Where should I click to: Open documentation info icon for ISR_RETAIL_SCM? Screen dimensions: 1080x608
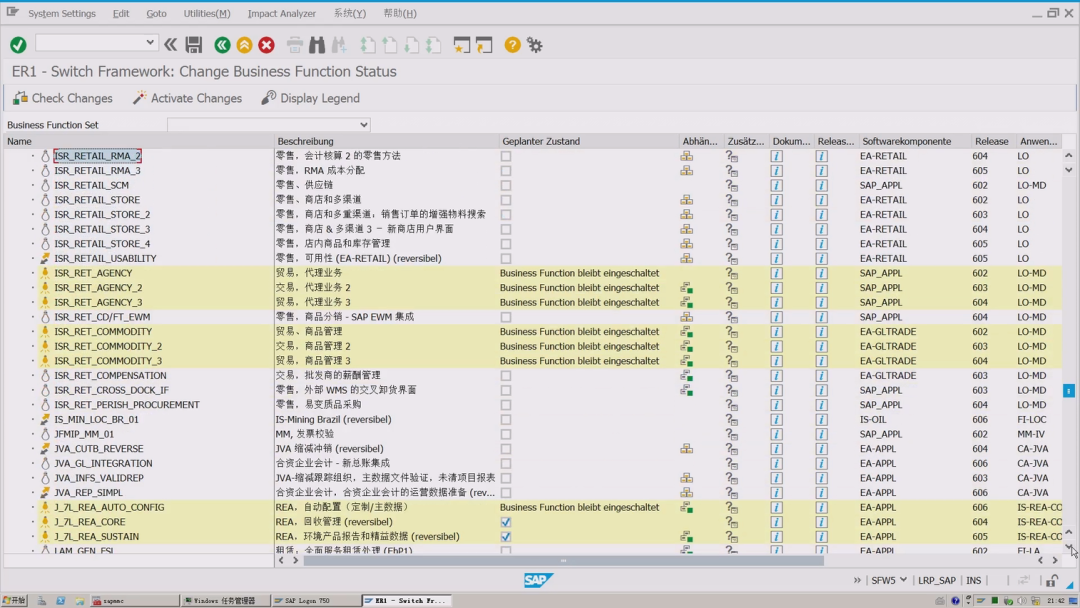pyautogui.click(x=776, y=185)
